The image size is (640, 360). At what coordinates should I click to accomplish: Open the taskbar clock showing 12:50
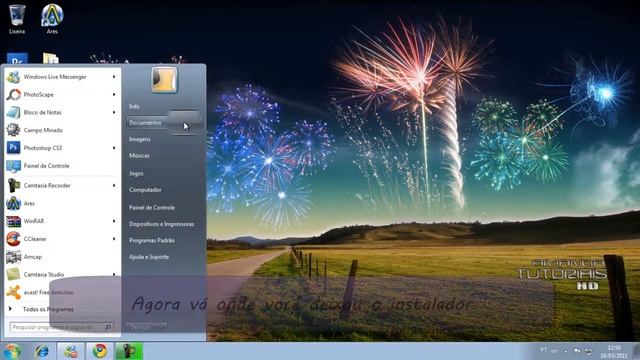click(x=614, y=351)
